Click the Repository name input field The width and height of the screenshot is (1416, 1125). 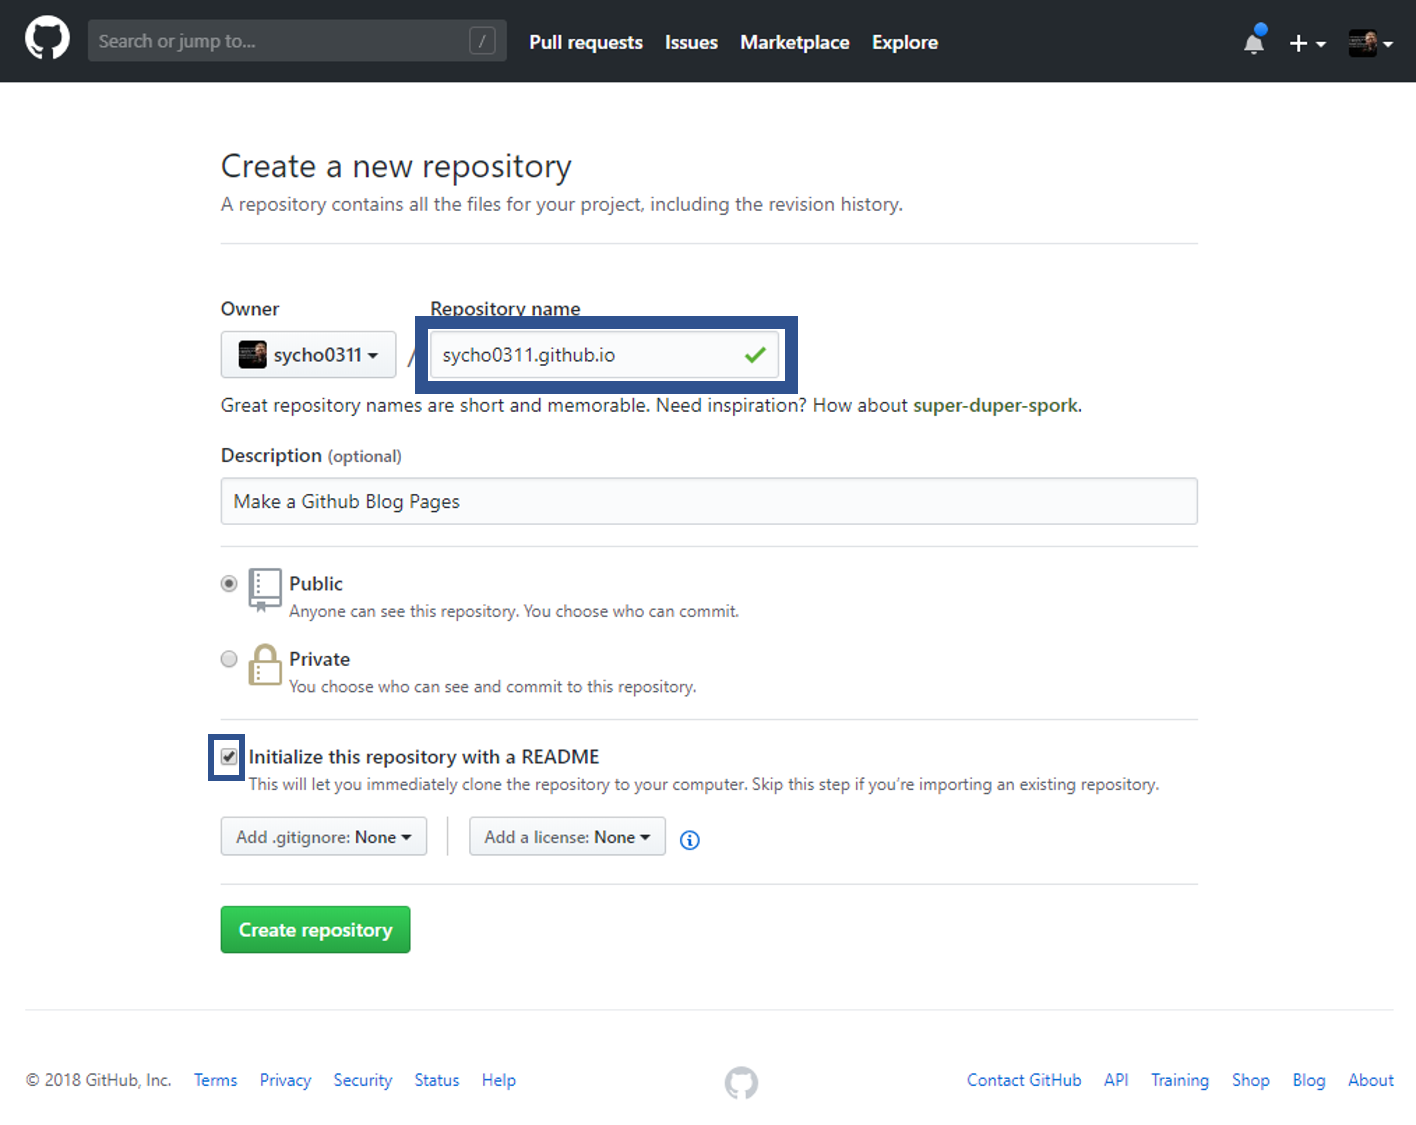604,355
